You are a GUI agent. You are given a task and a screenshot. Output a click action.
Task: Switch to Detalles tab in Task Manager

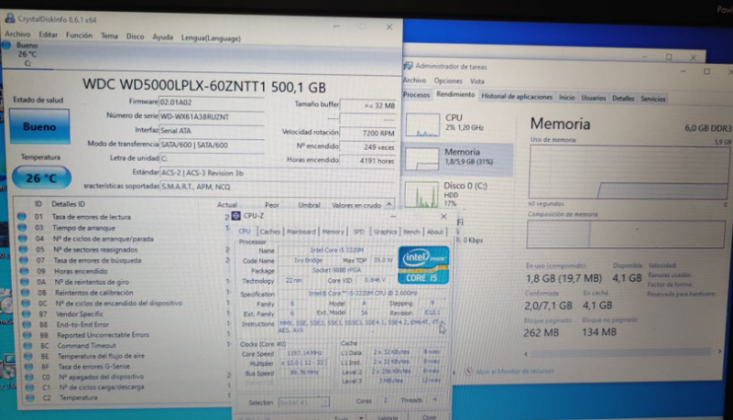tap(623, 98)
